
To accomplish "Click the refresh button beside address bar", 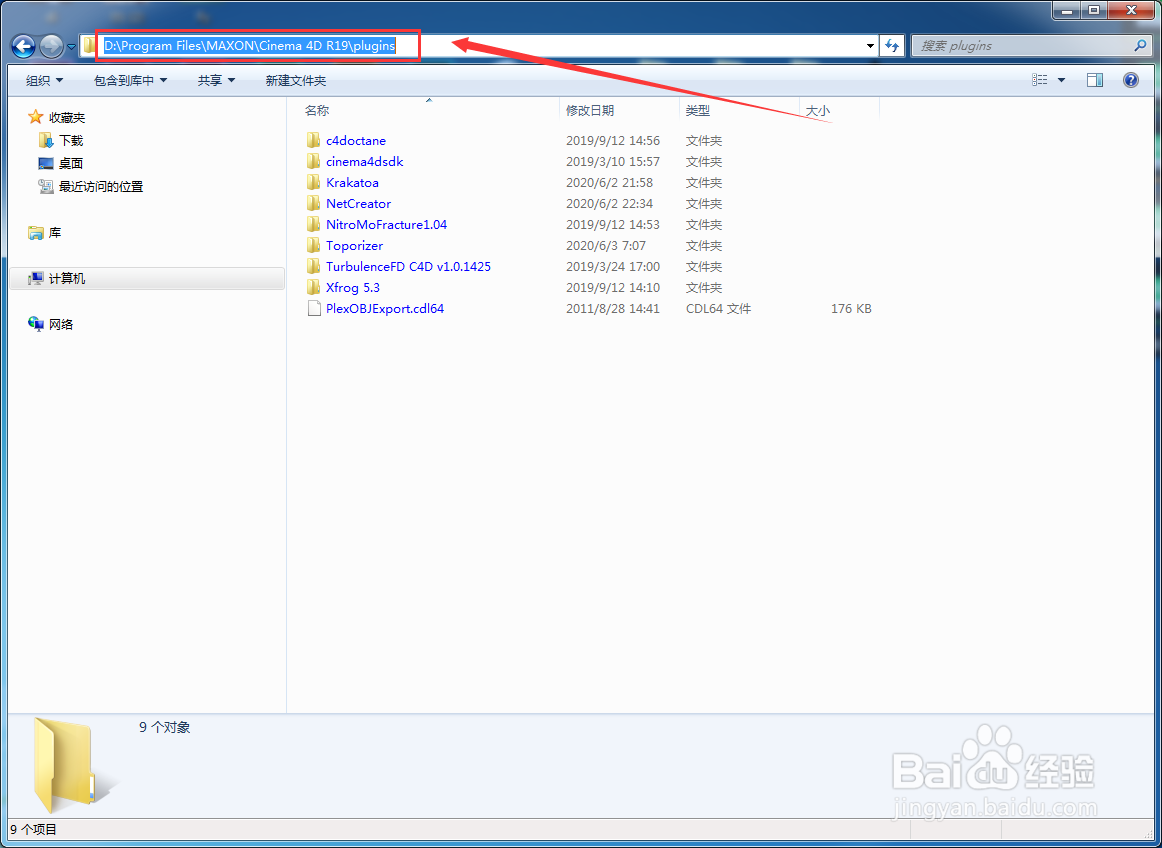I will click(892, 46).
